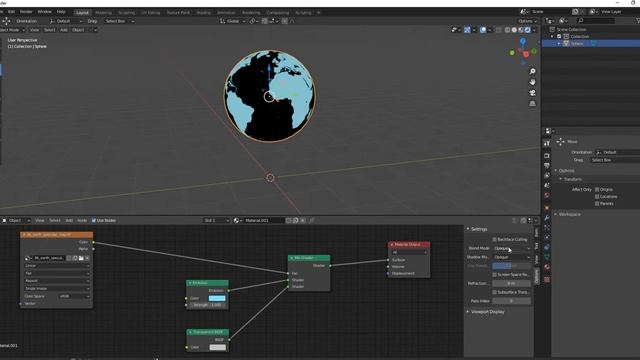This screenshot has height=360, width=640.
Task: Open the Options dropdown in viewport header
Action: (527, 21)
